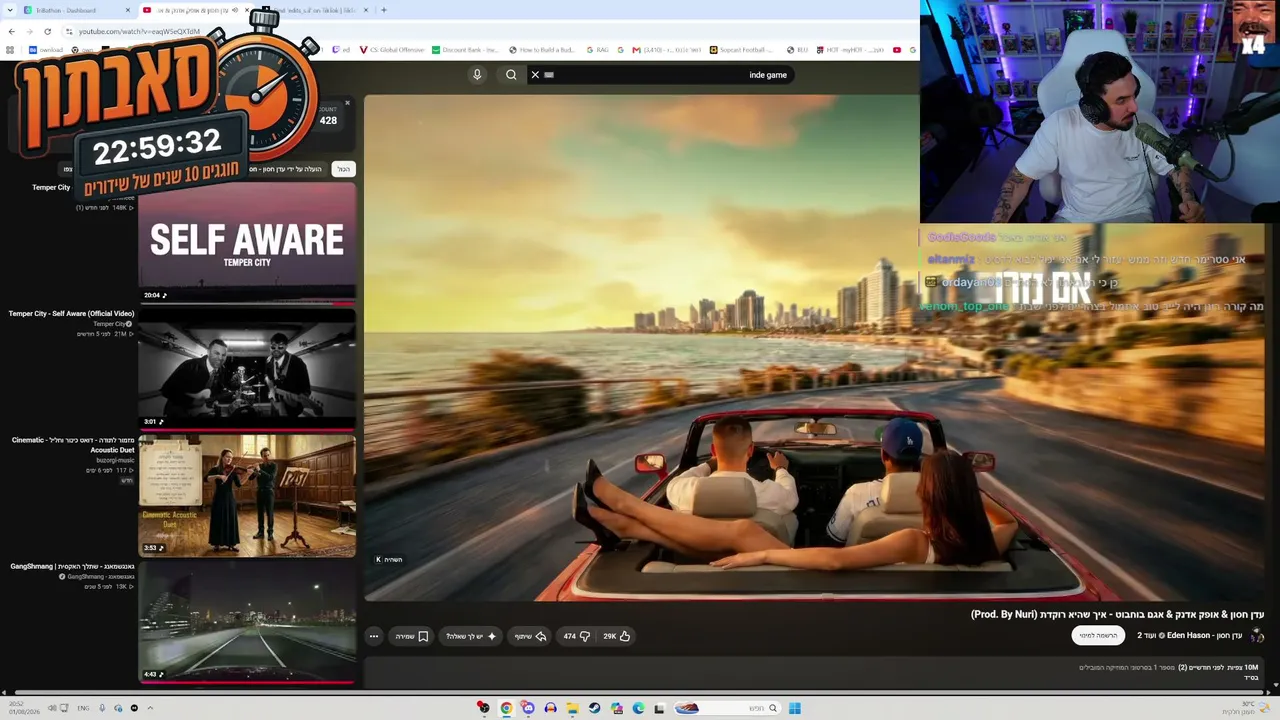The width and height of the screenshot is (1280, 720).
Task: Click the sparkle 'ask a question' button
Action: pyautogui.click(x=471, y=636)
